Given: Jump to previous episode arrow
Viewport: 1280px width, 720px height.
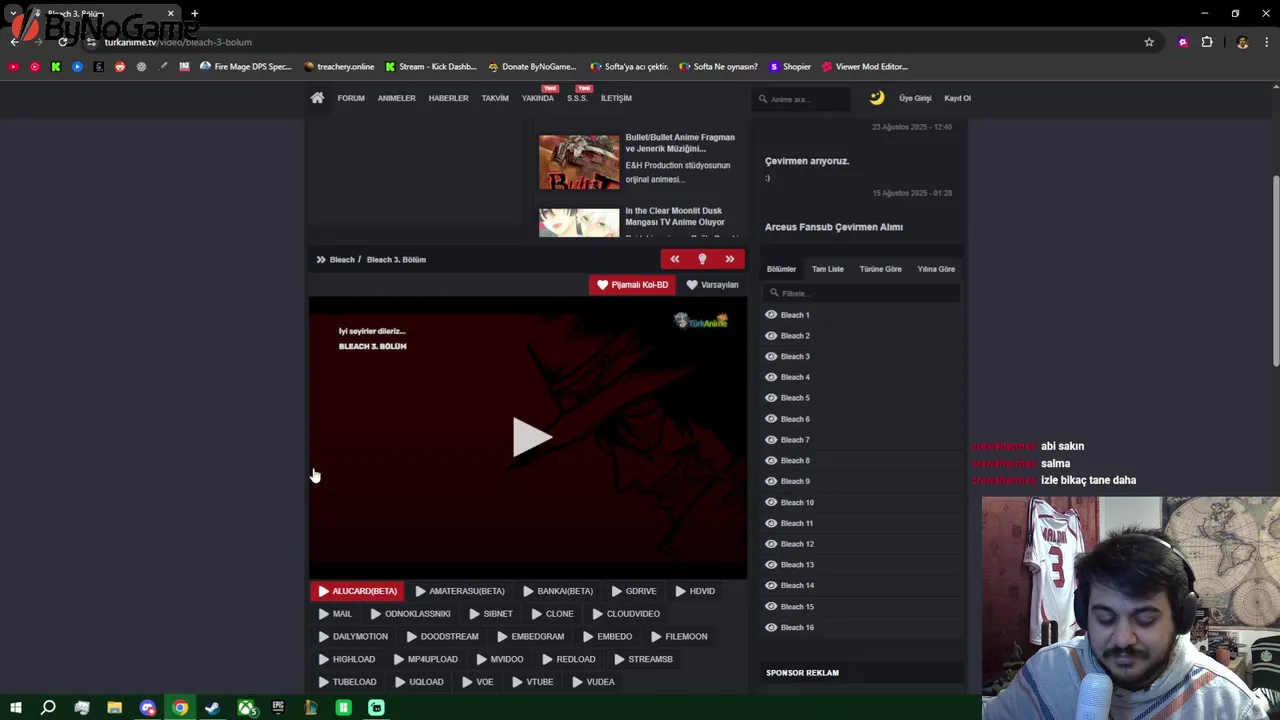Looking at the screenshot, I should pos(674,259).
